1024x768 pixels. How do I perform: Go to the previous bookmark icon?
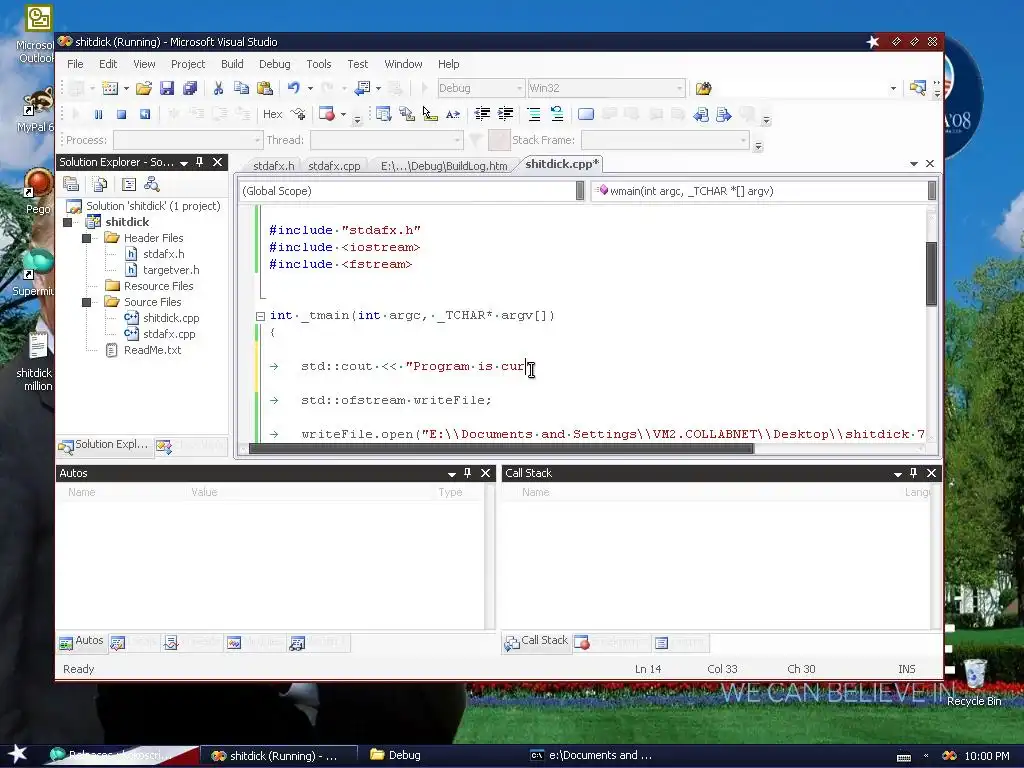[701, 114]
